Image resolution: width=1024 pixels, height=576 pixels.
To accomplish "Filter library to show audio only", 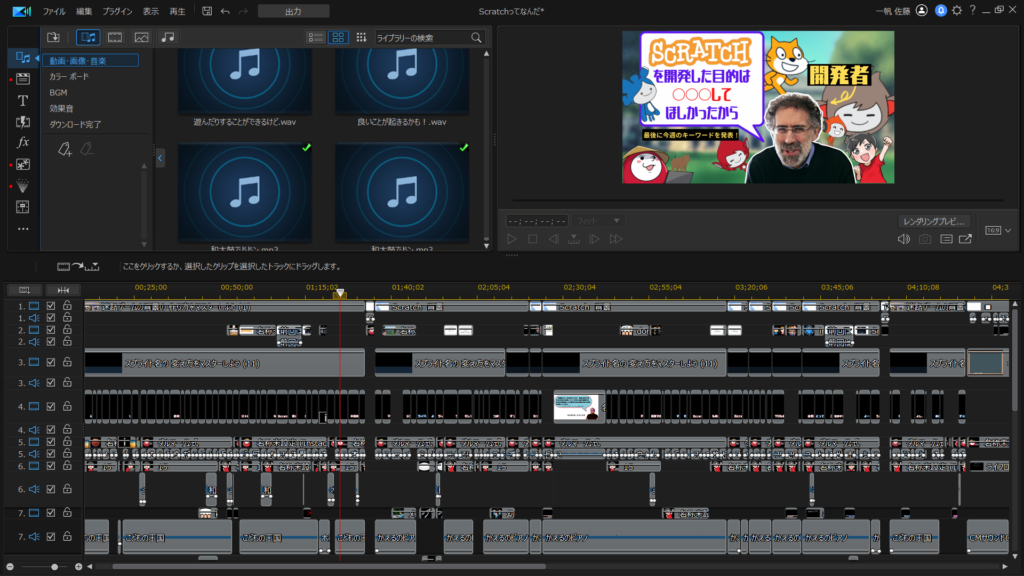I will 168,37.
